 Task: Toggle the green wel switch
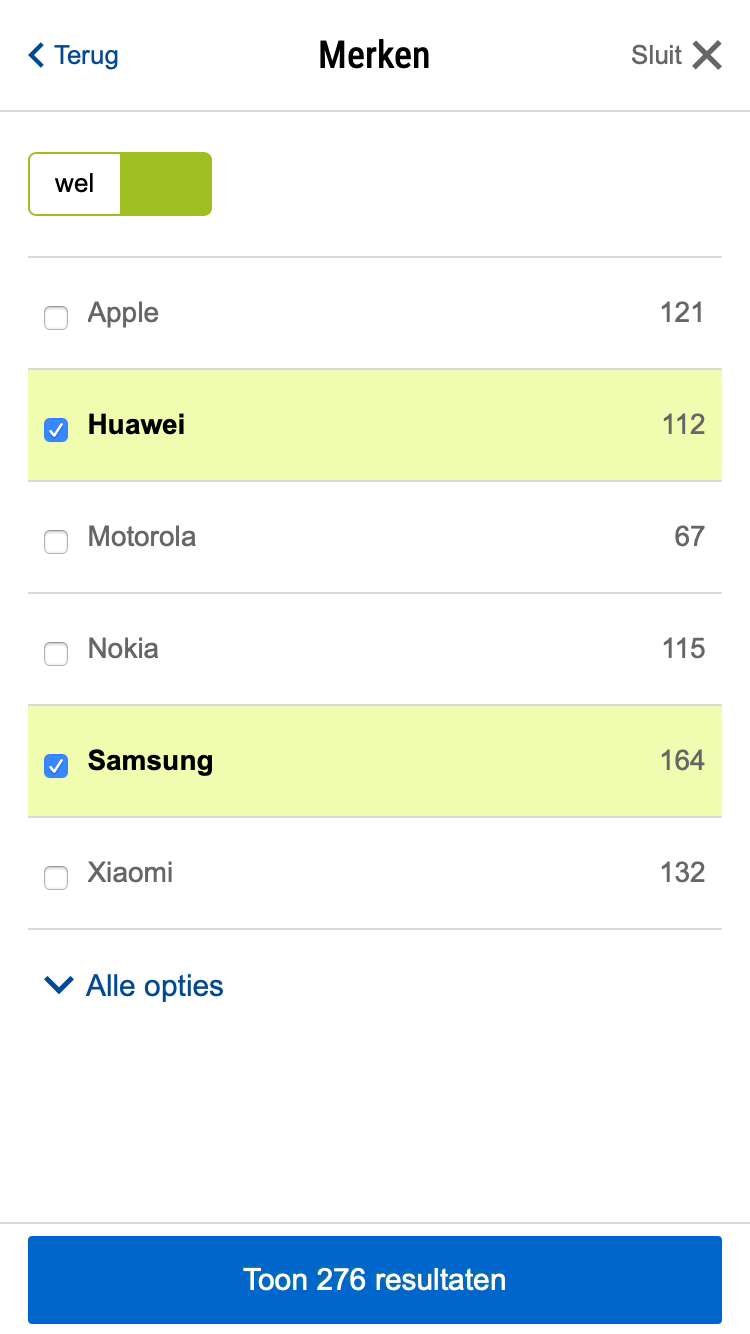click(x=120, y=184)
